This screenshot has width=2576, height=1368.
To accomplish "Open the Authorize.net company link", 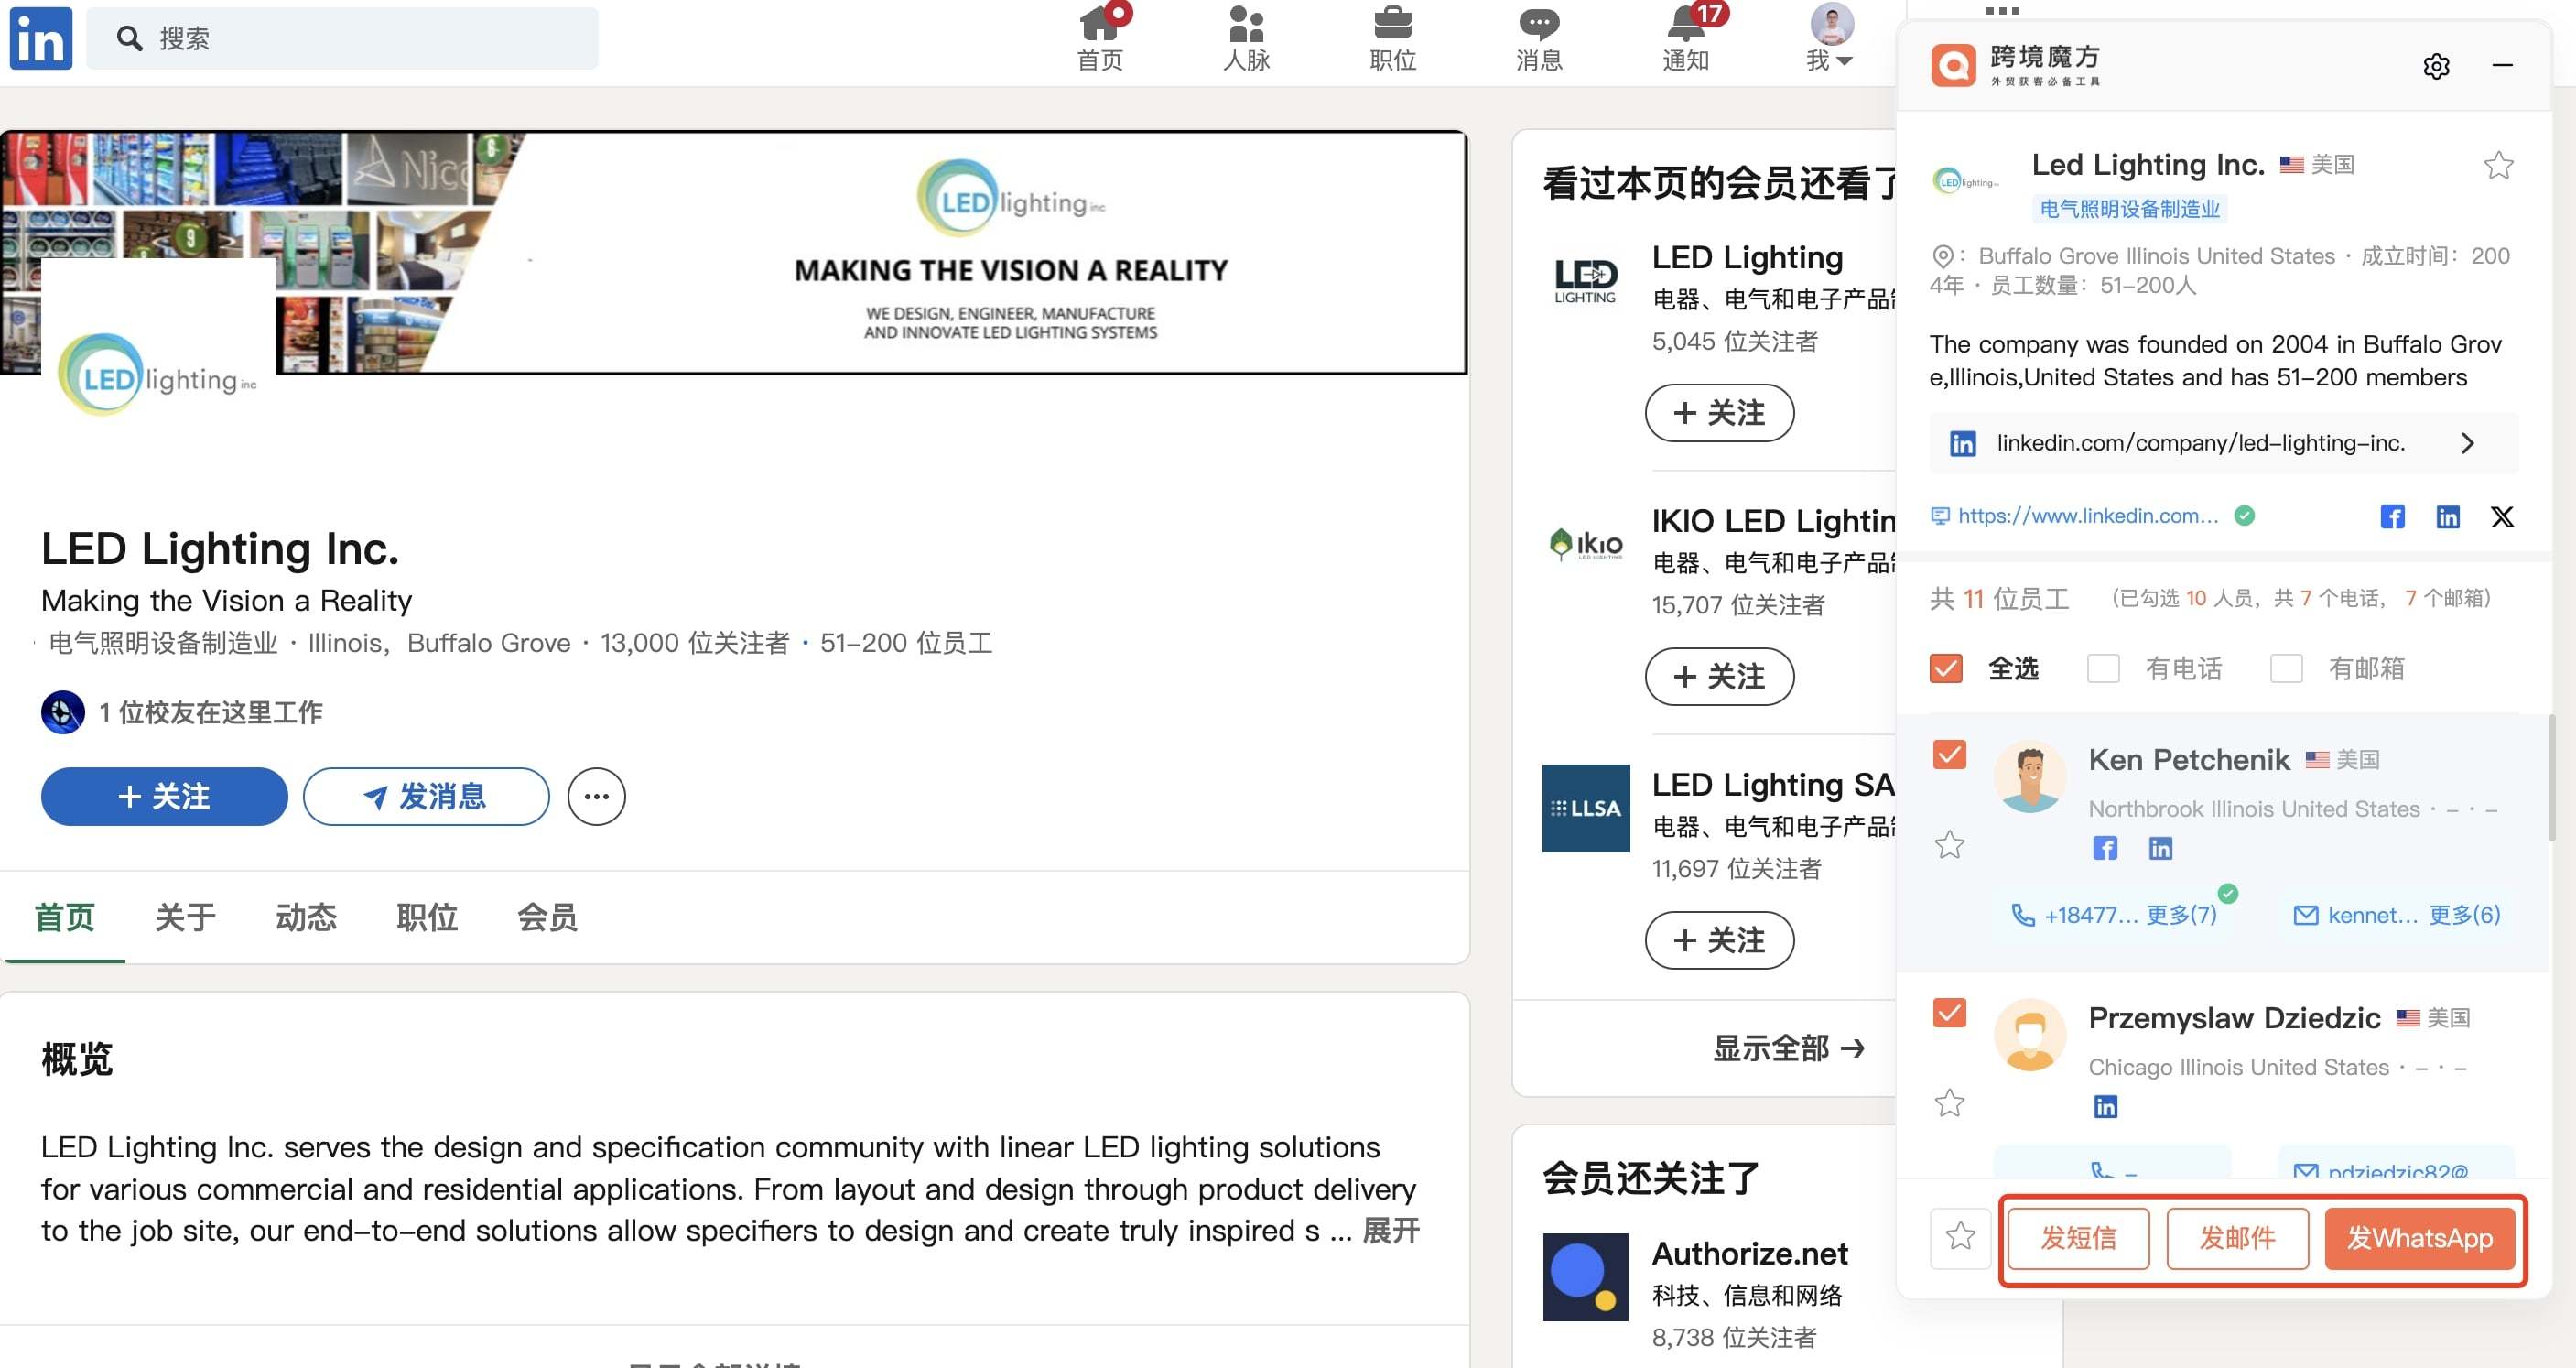I will point(1749,1253).
